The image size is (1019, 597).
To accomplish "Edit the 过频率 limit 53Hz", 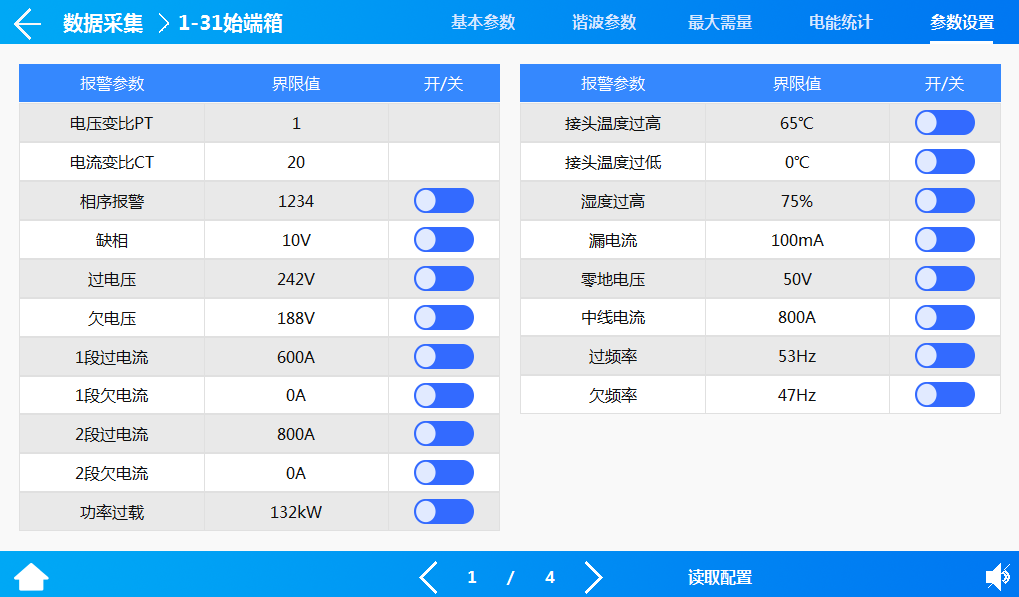I will [x=797, y=356].
